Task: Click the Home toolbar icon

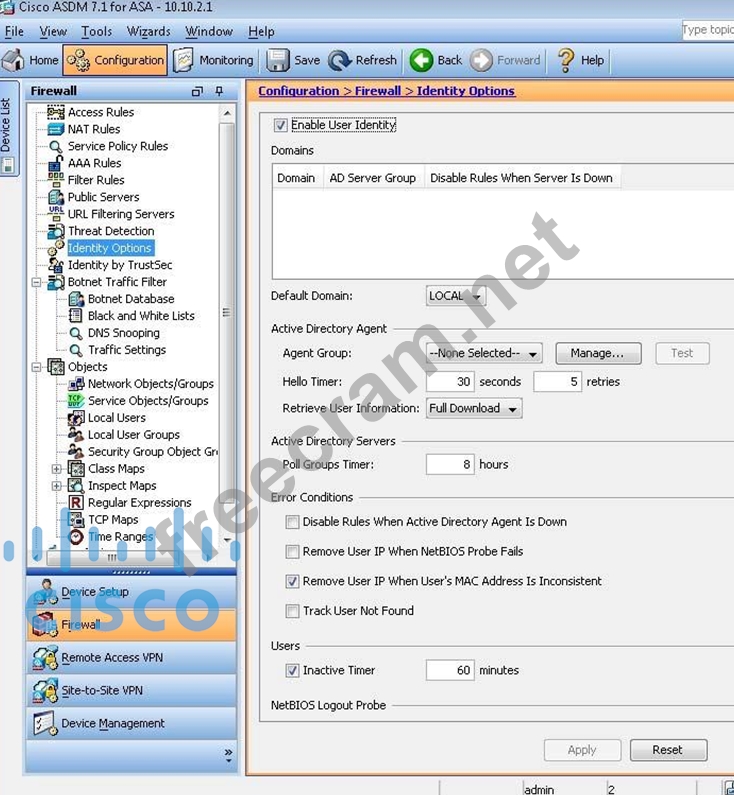Action: pyautogui.click(x=14, y=60)
